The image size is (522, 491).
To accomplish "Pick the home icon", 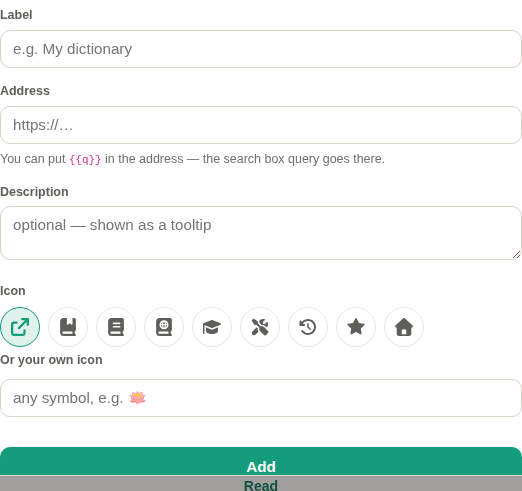I will click(x=404, y=327).
